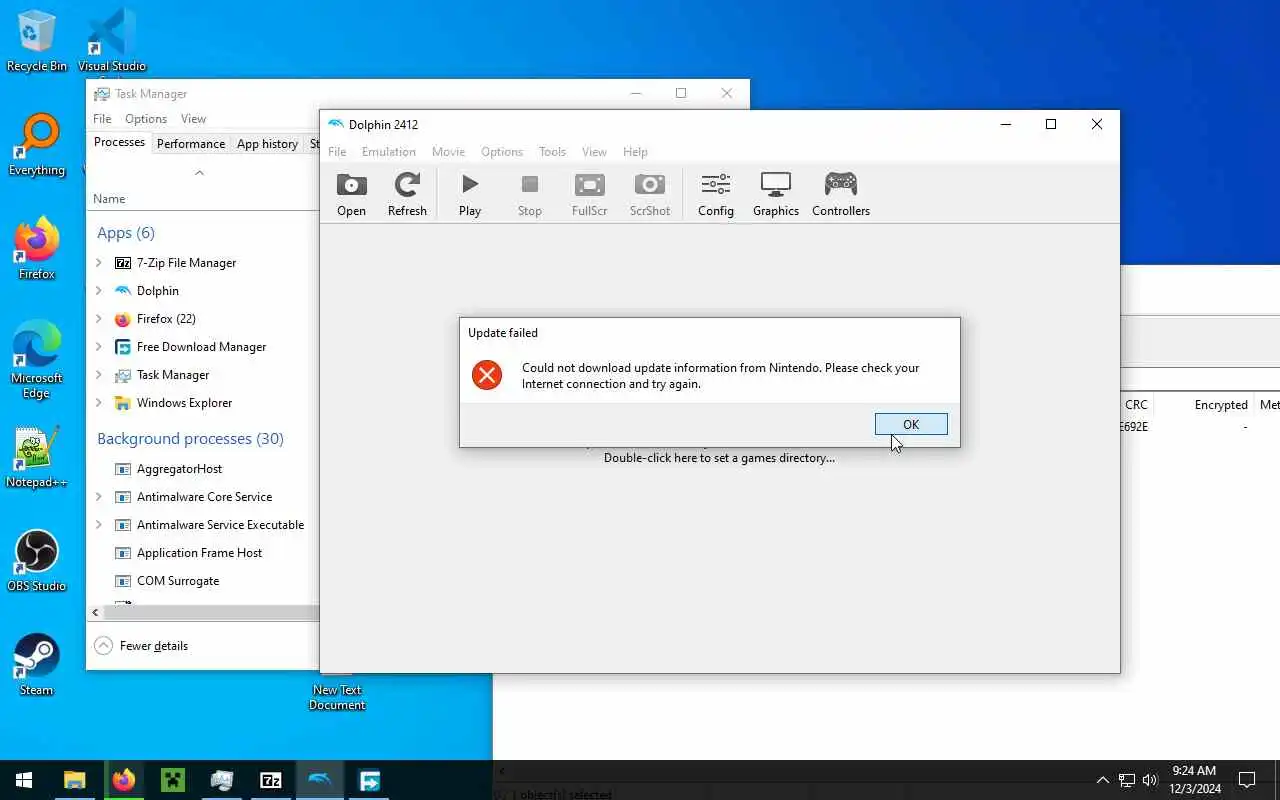Expand the Windows Explorer process row
The width and height of the screenshot is (1280, 800).
[98, 403]
